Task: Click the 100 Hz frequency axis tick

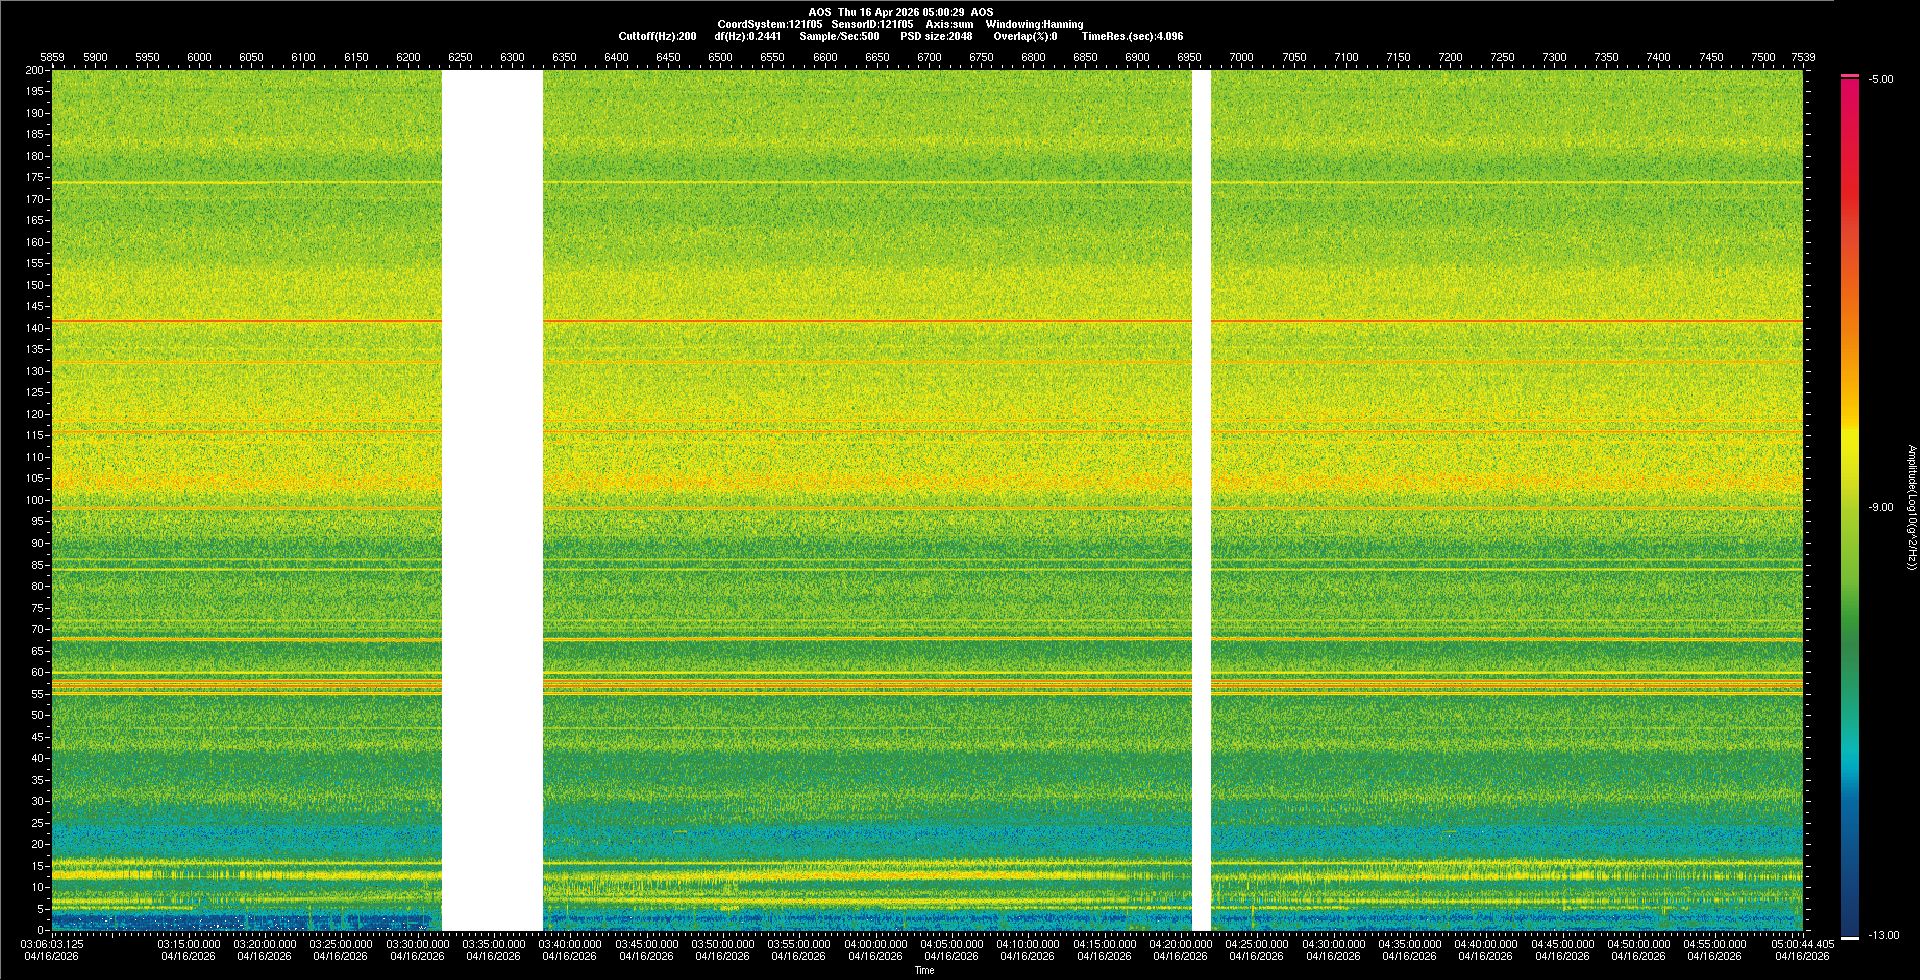Action: [x=35, y=500]
